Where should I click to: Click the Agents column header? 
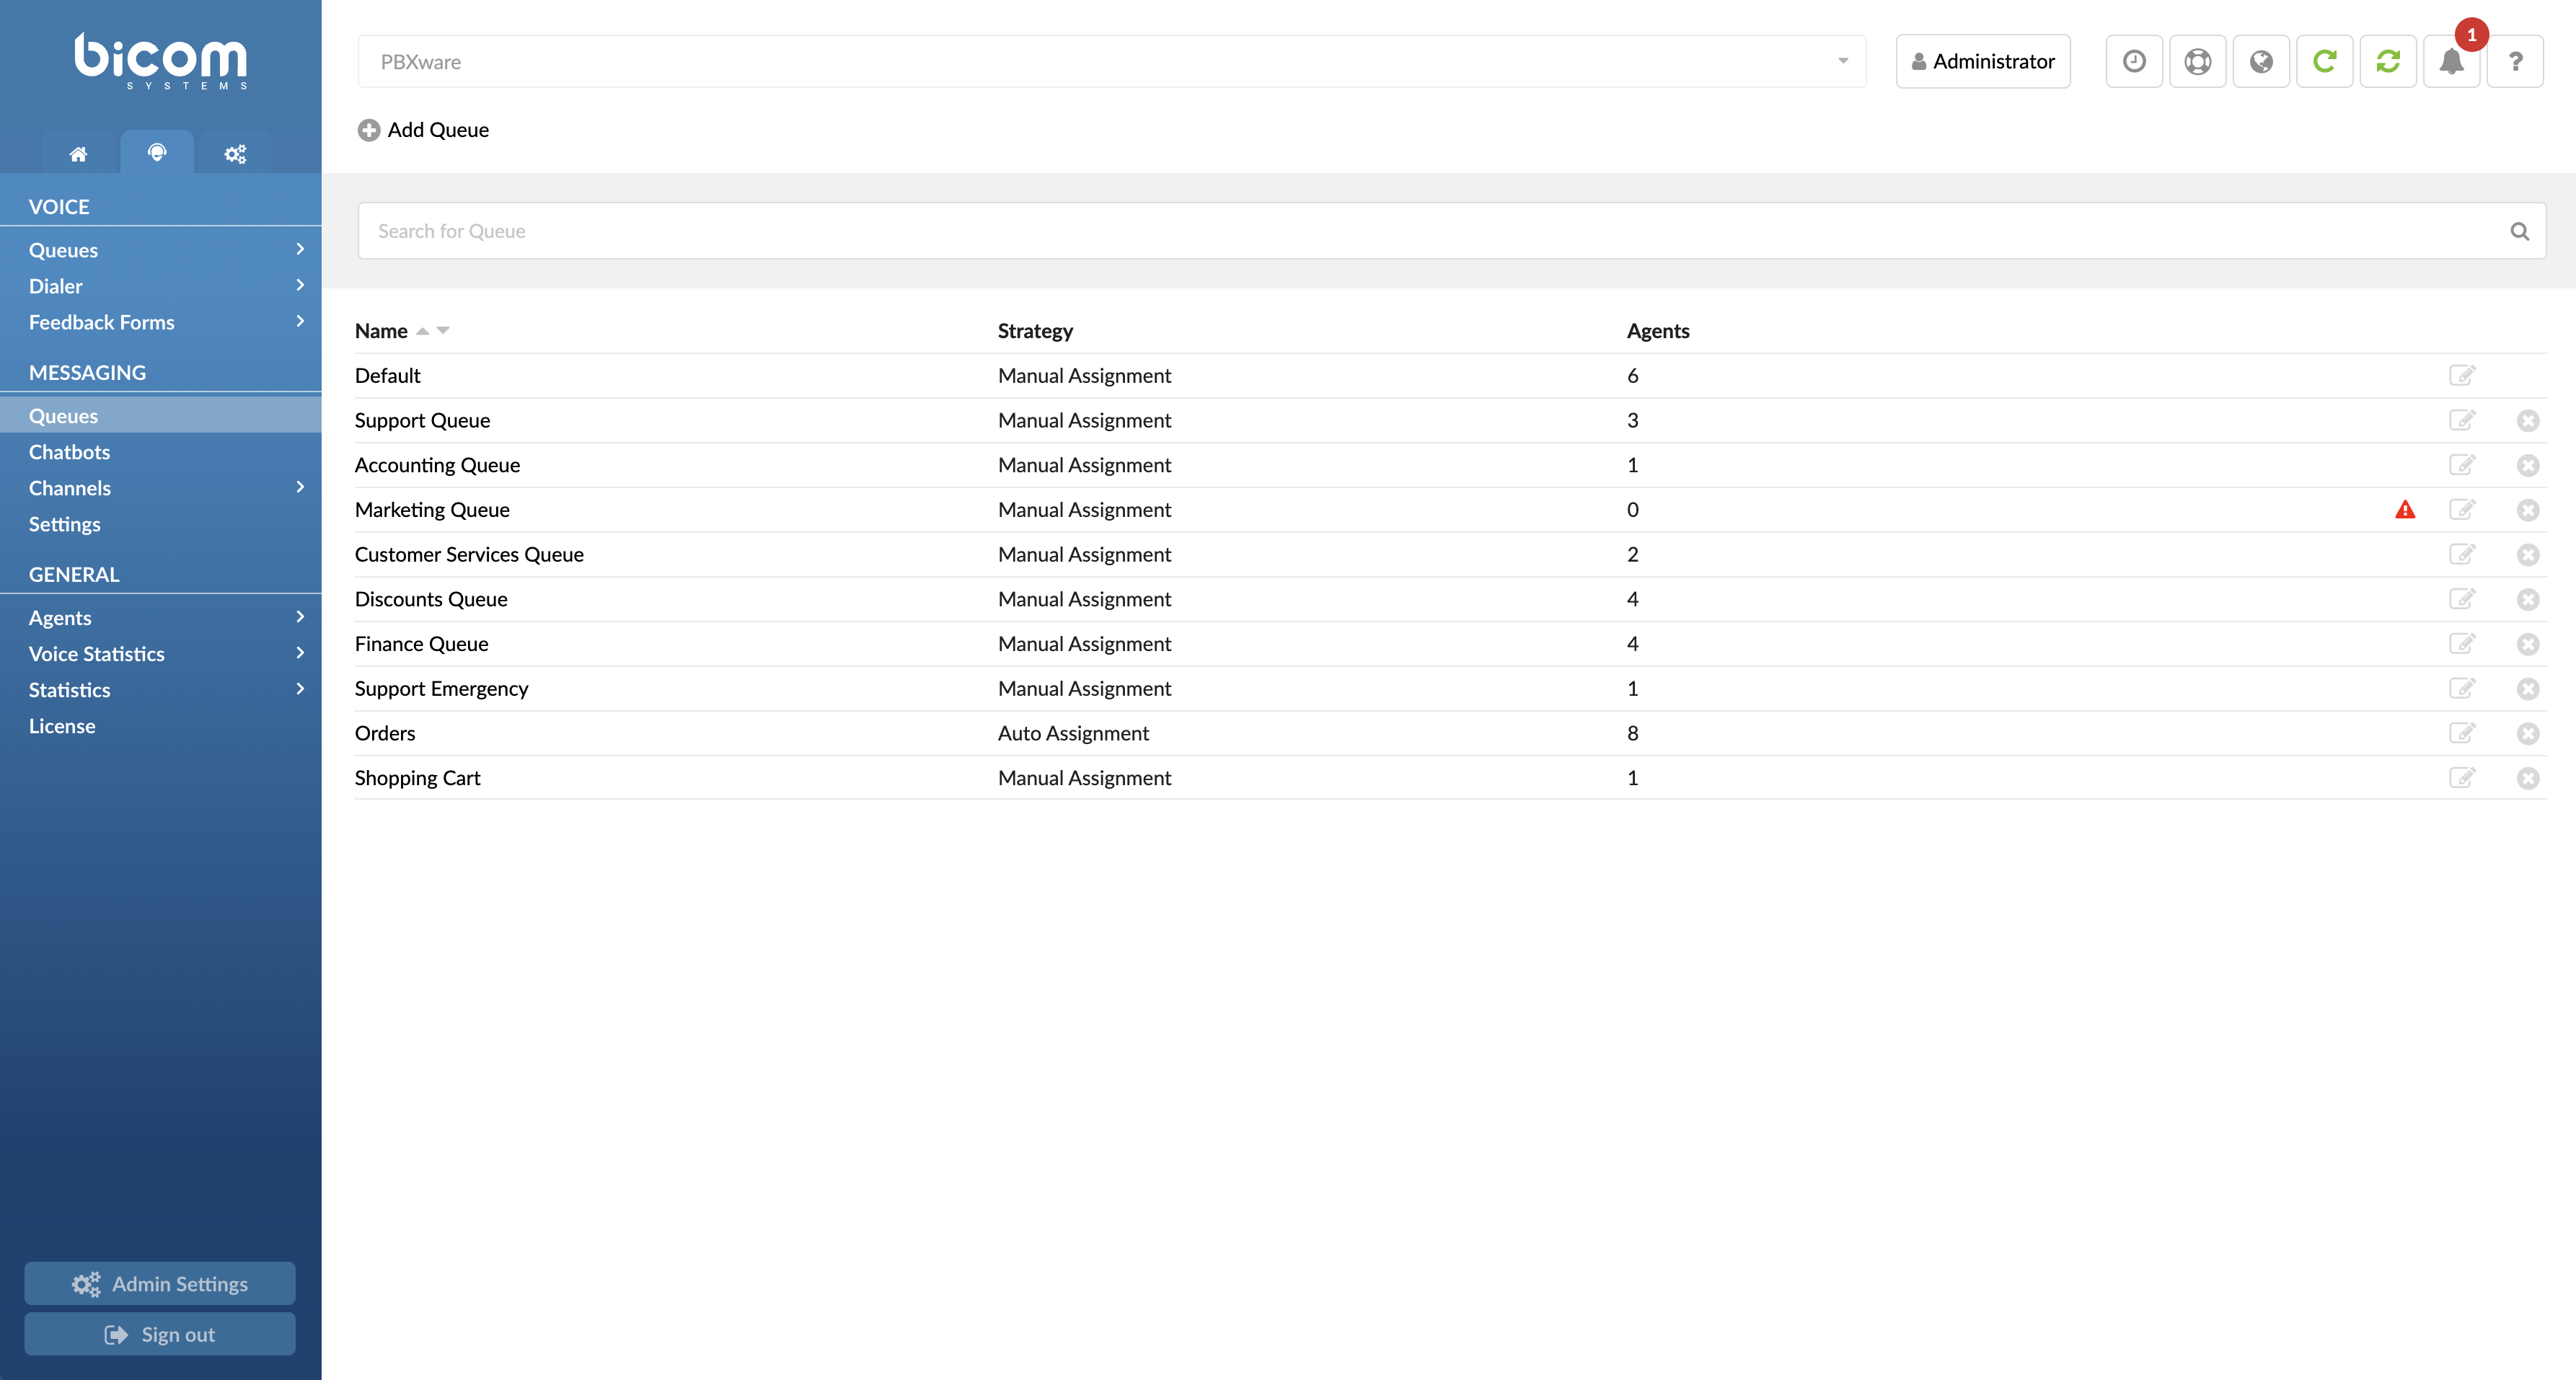(x=1658, y=331)
